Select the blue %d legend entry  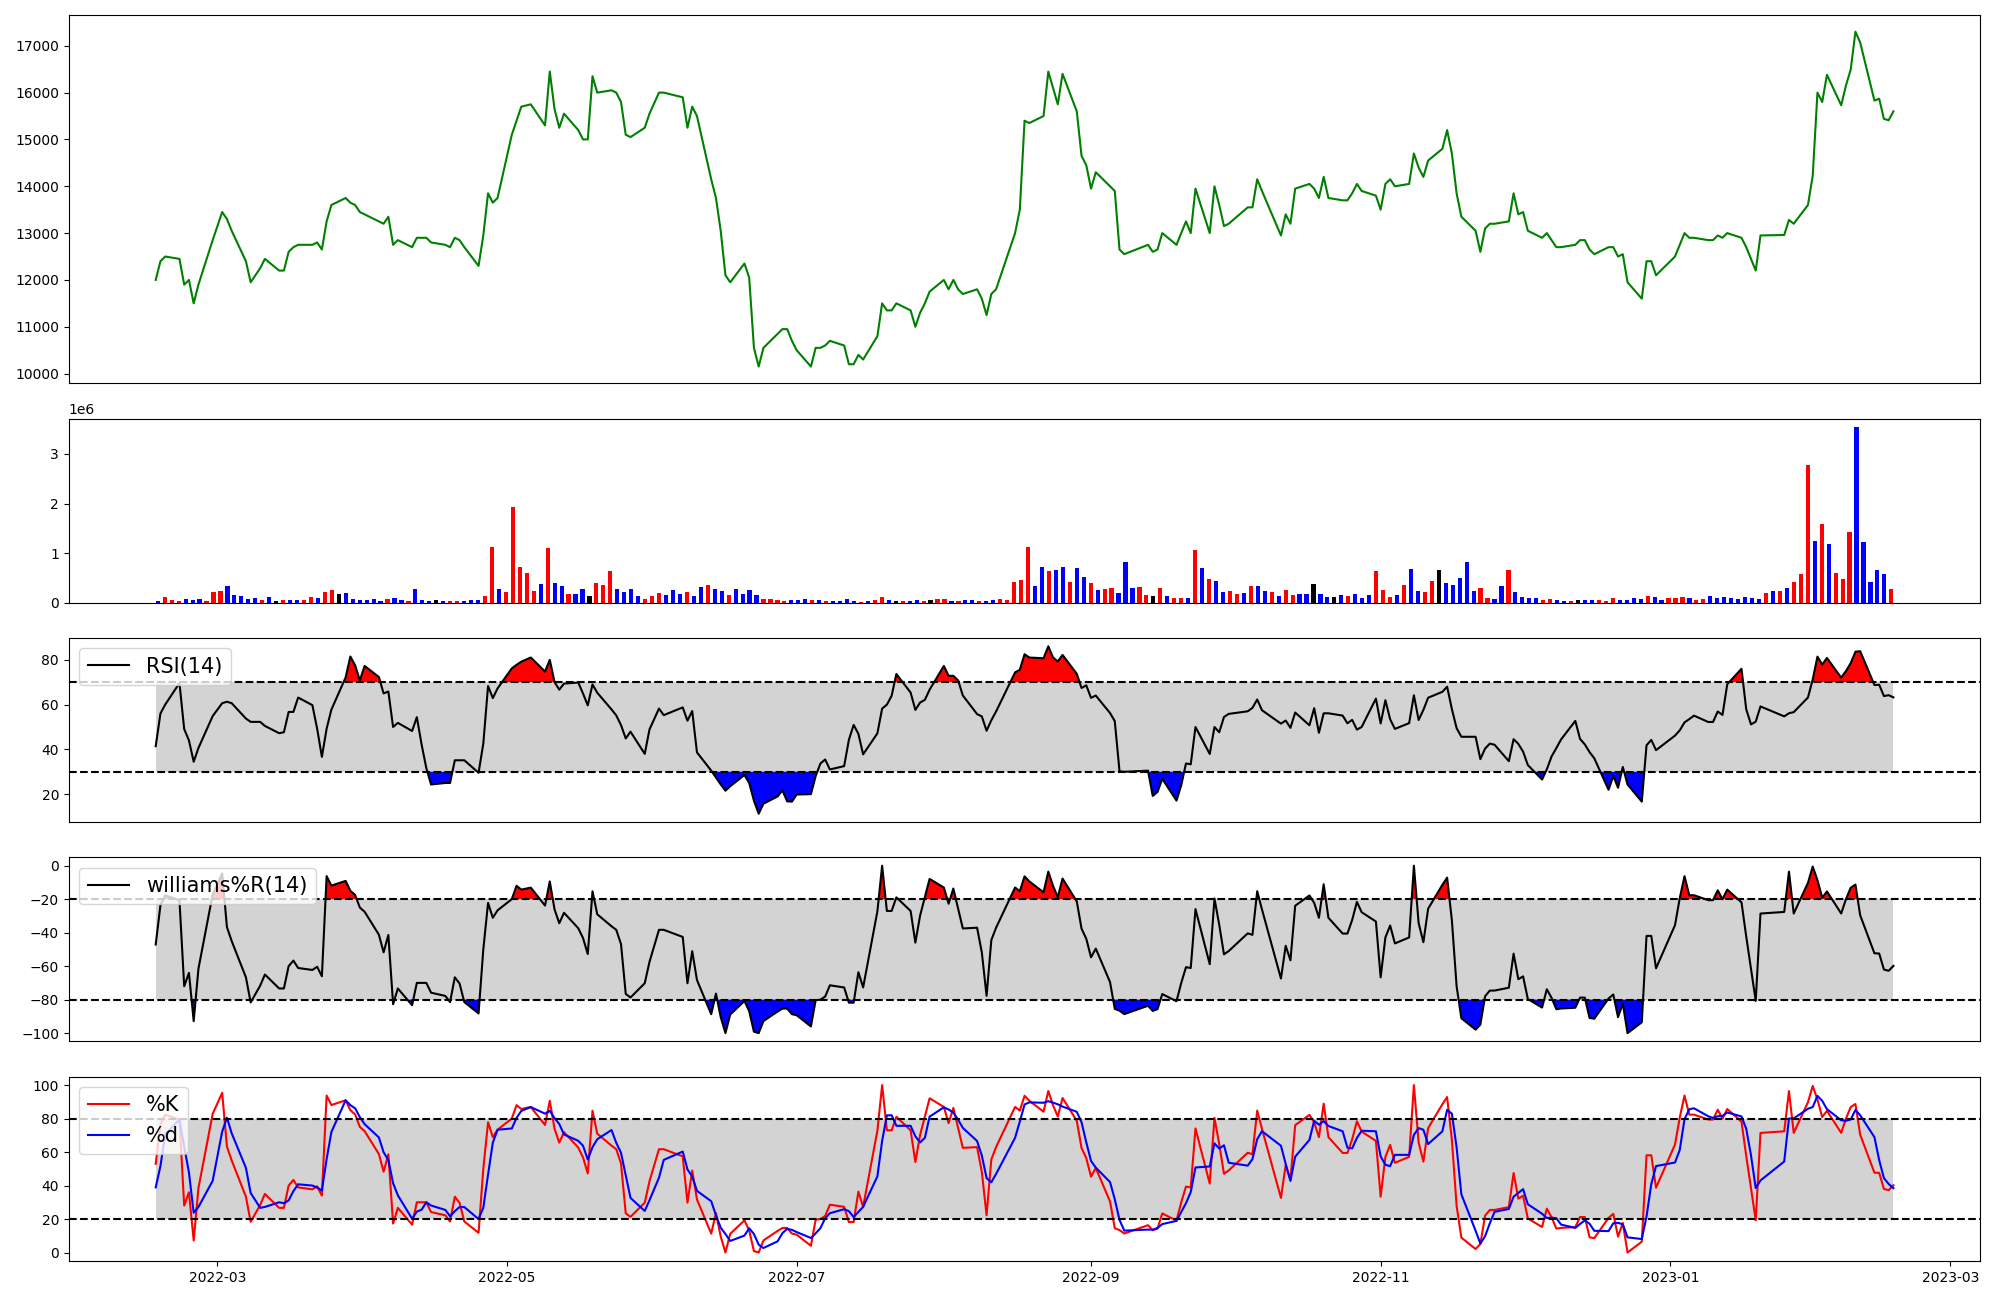[x=161, y=1135]
